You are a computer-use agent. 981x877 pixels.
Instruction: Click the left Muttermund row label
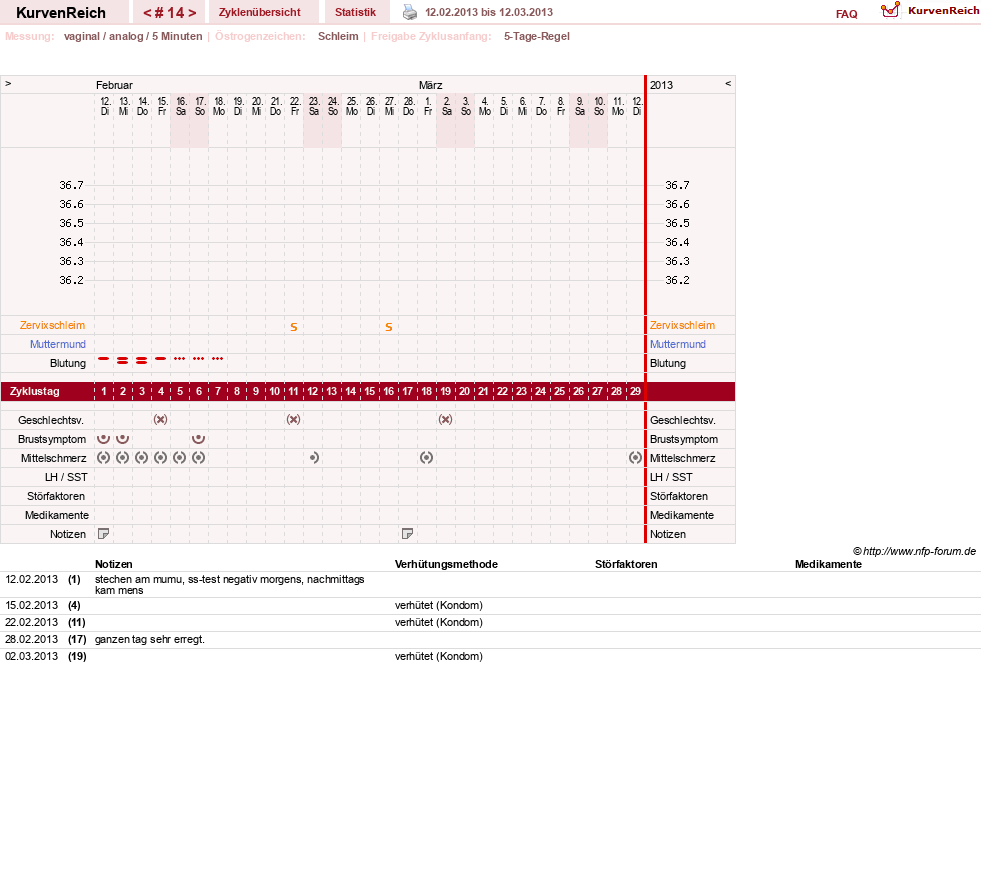coord(58,344)
